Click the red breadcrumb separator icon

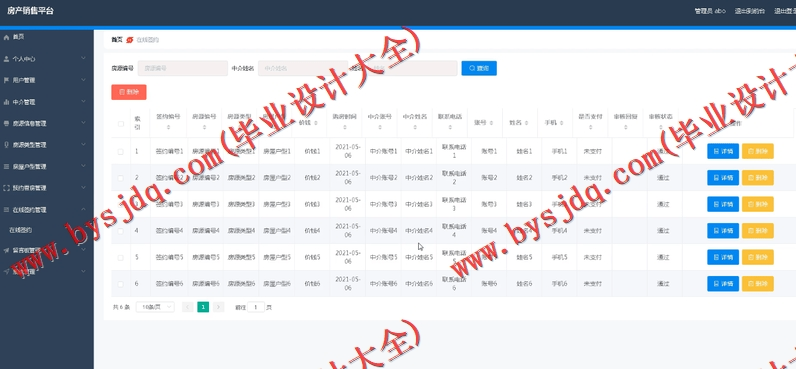click(x=129, y=40)
